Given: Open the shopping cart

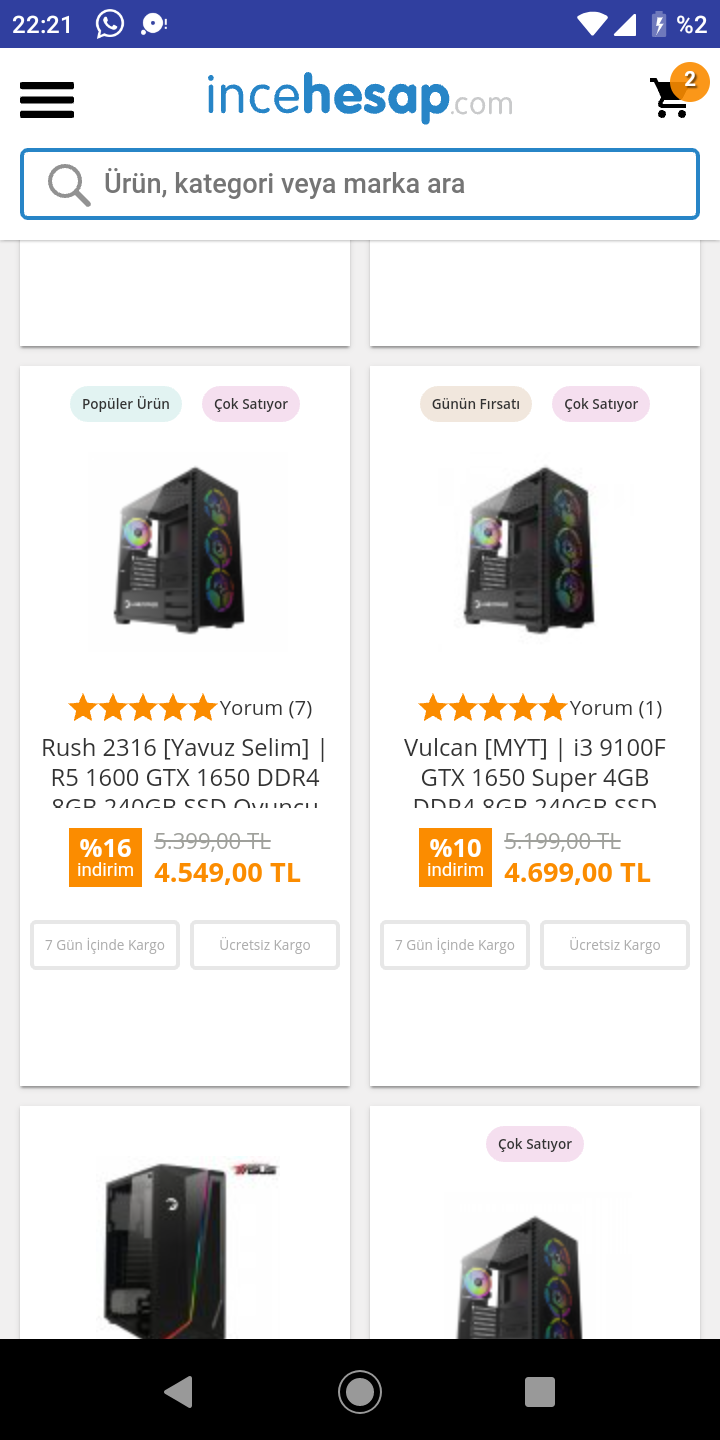Looking at the screenshot, I should pyautogui.click(x=671, y=97).
